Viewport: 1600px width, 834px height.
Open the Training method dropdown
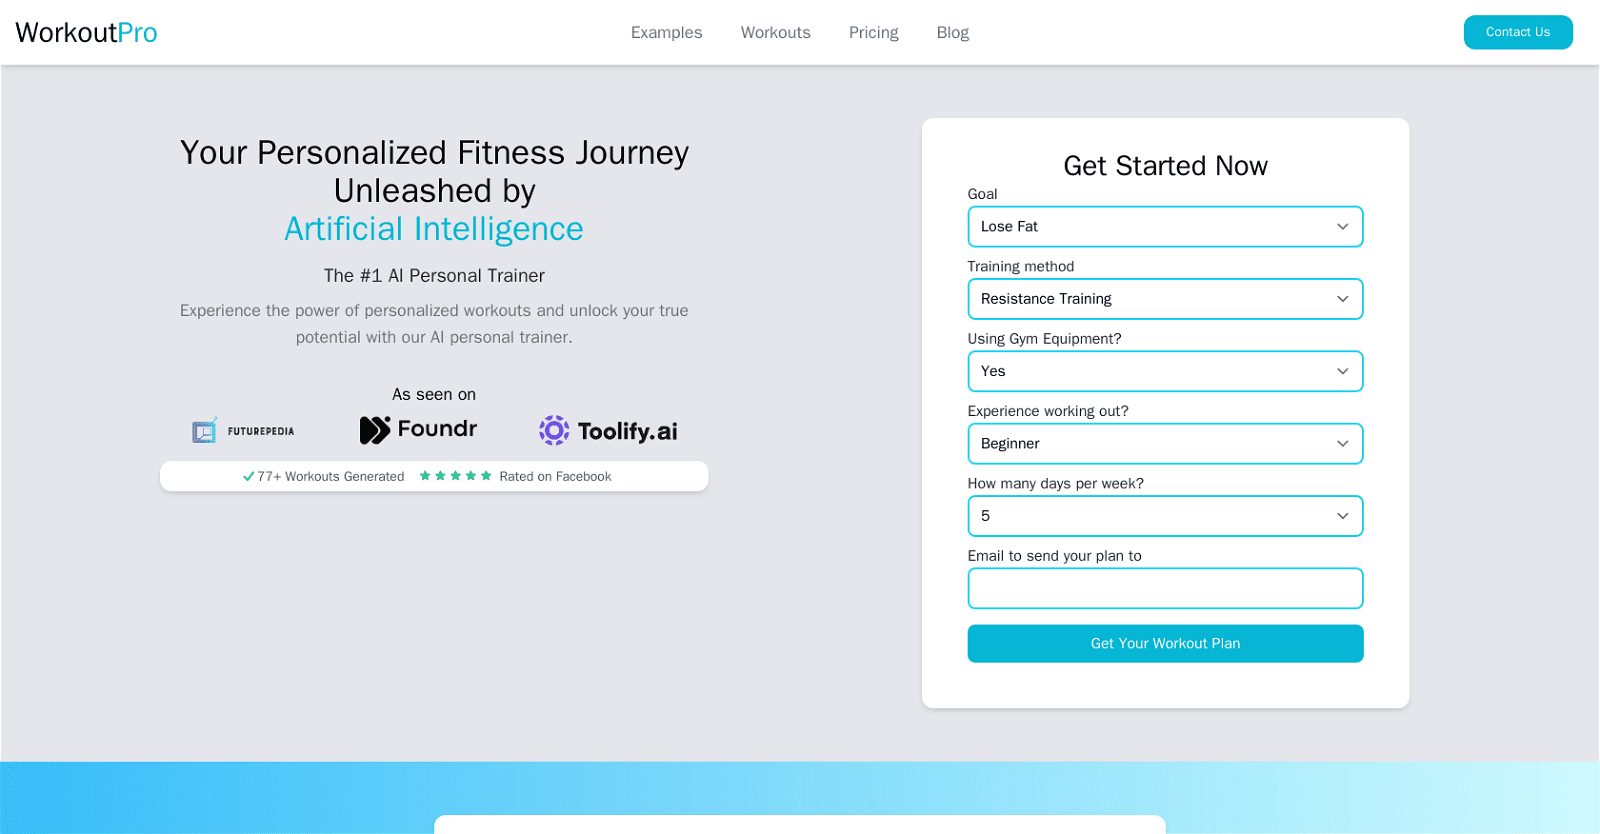(1165, 298)
